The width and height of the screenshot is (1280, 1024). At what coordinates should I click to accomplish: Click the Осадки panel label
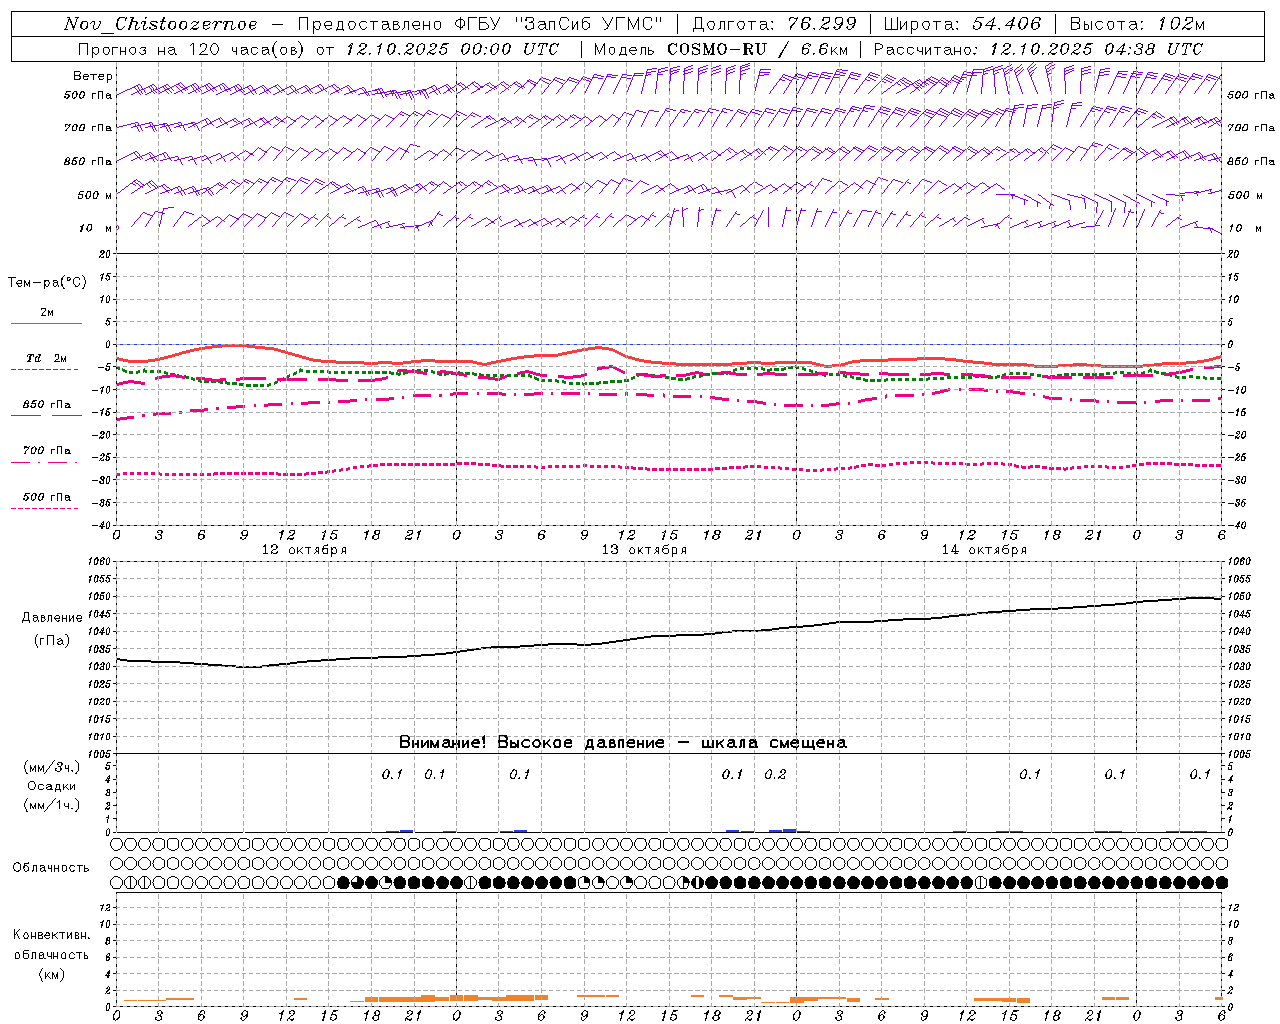[52, 786]
